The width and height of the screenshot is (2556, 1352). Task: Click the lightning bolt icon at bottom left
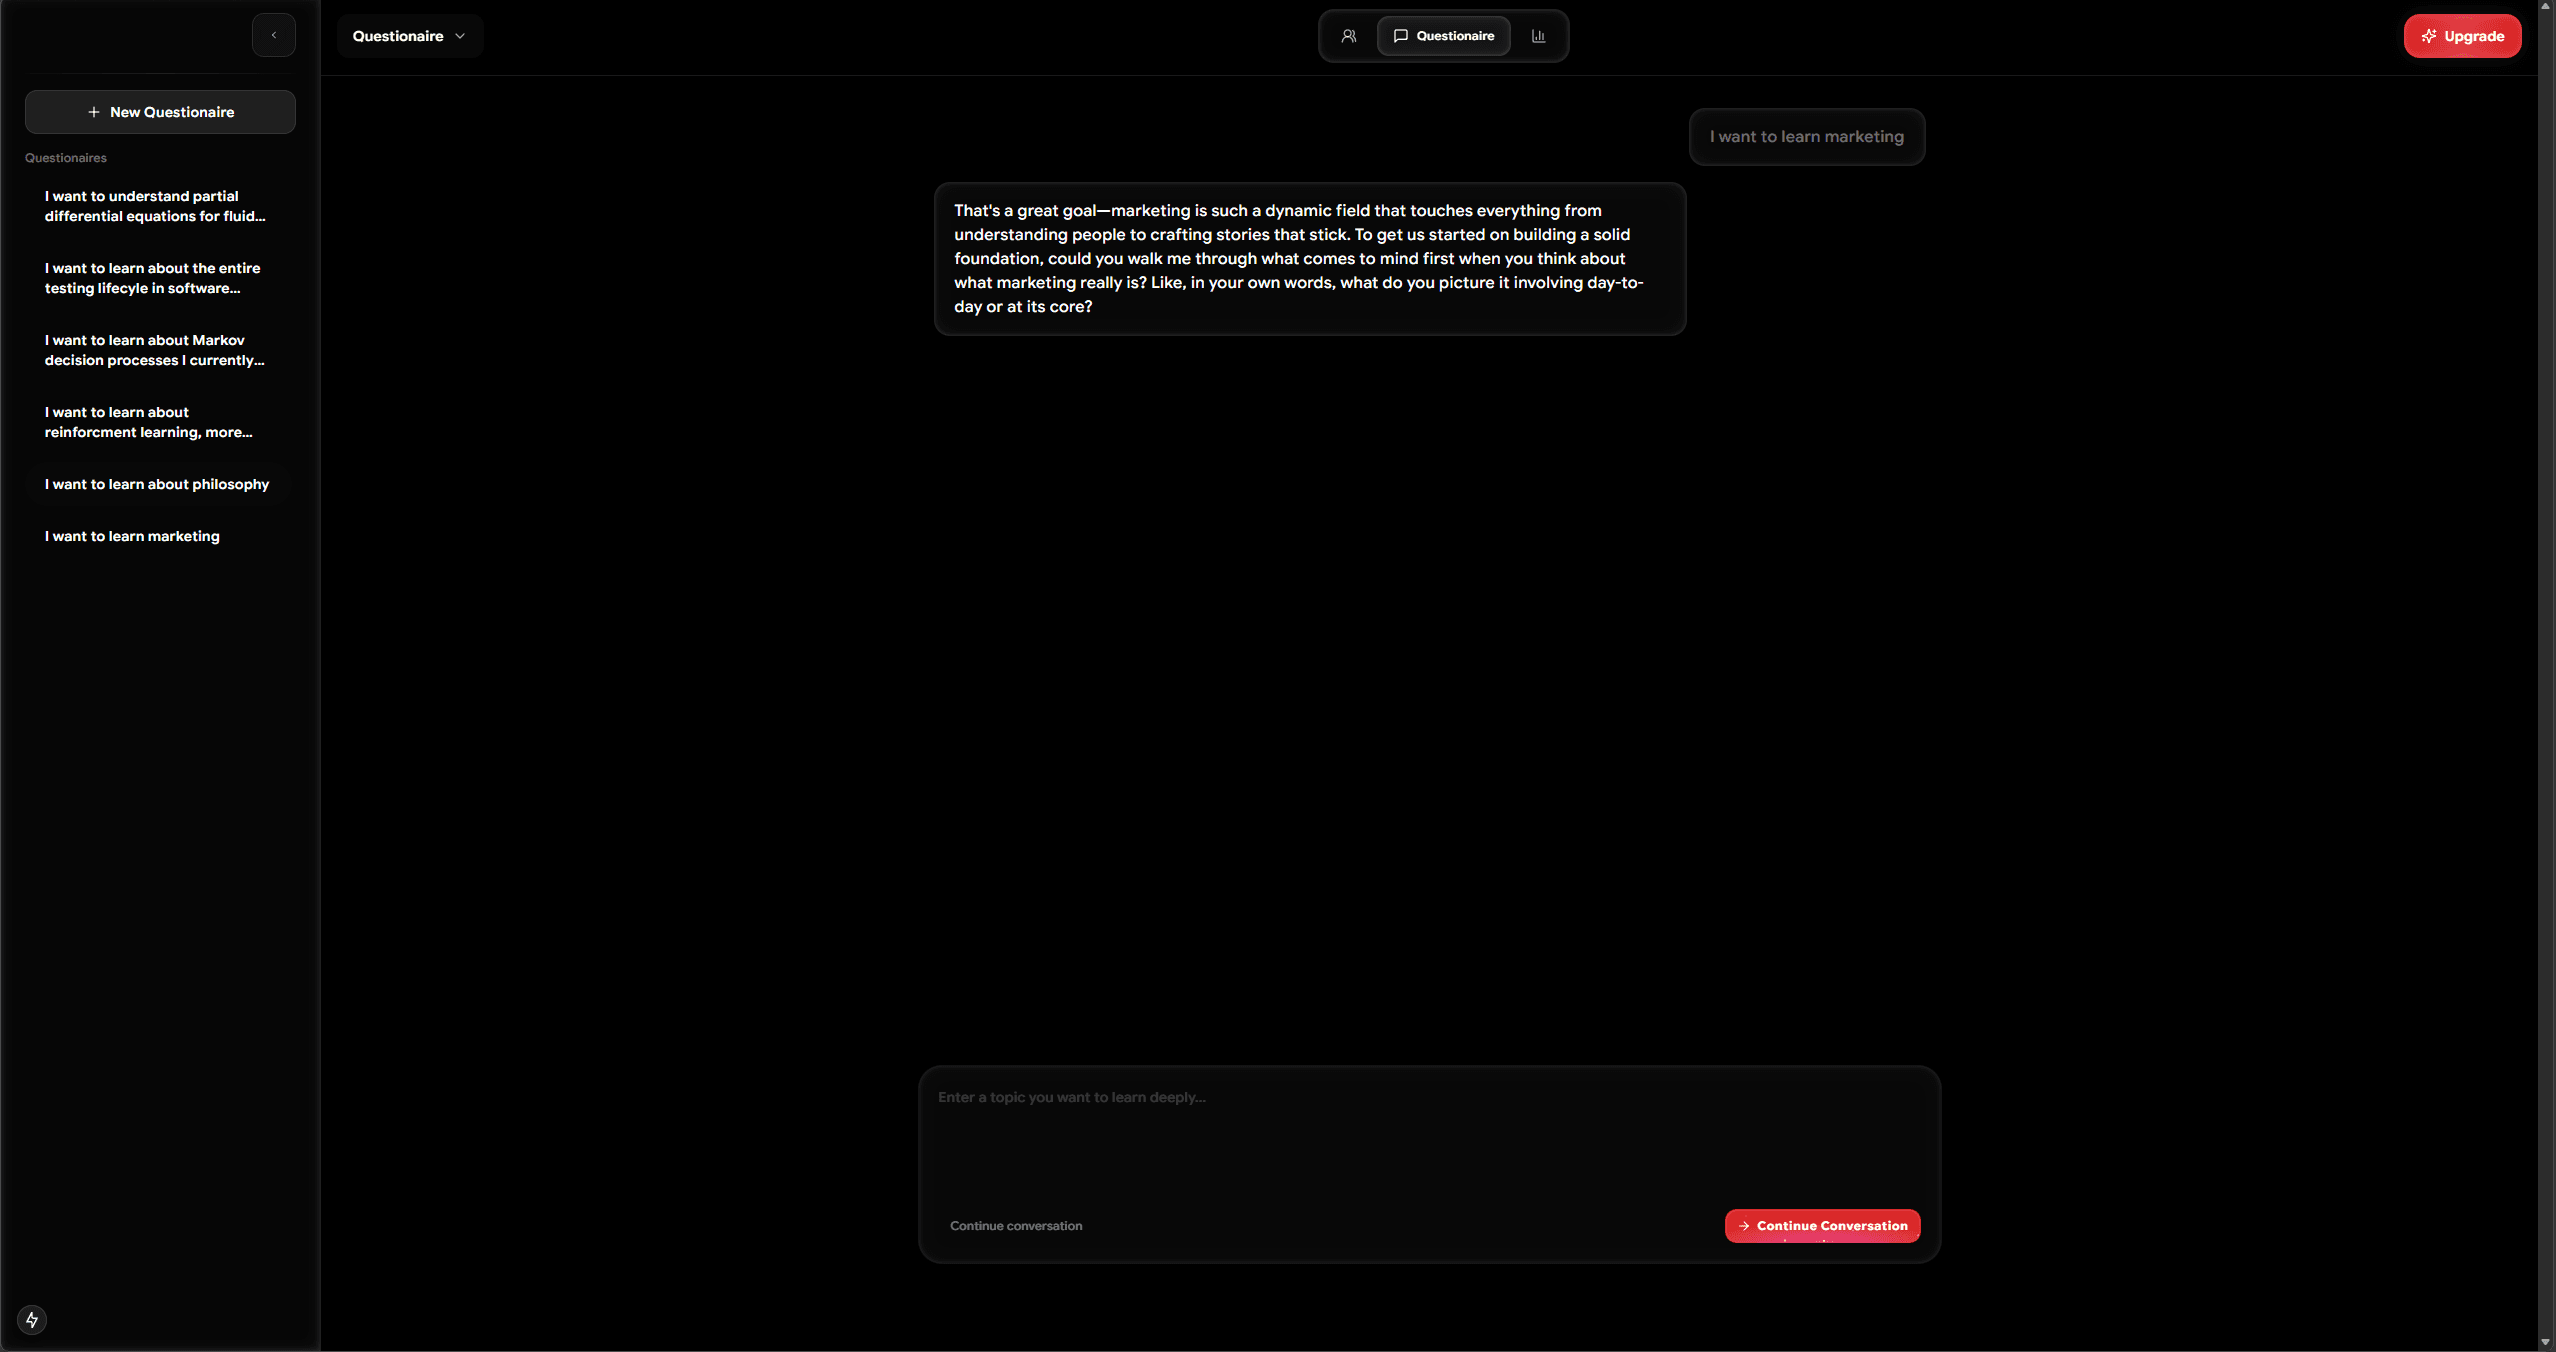32,1319
